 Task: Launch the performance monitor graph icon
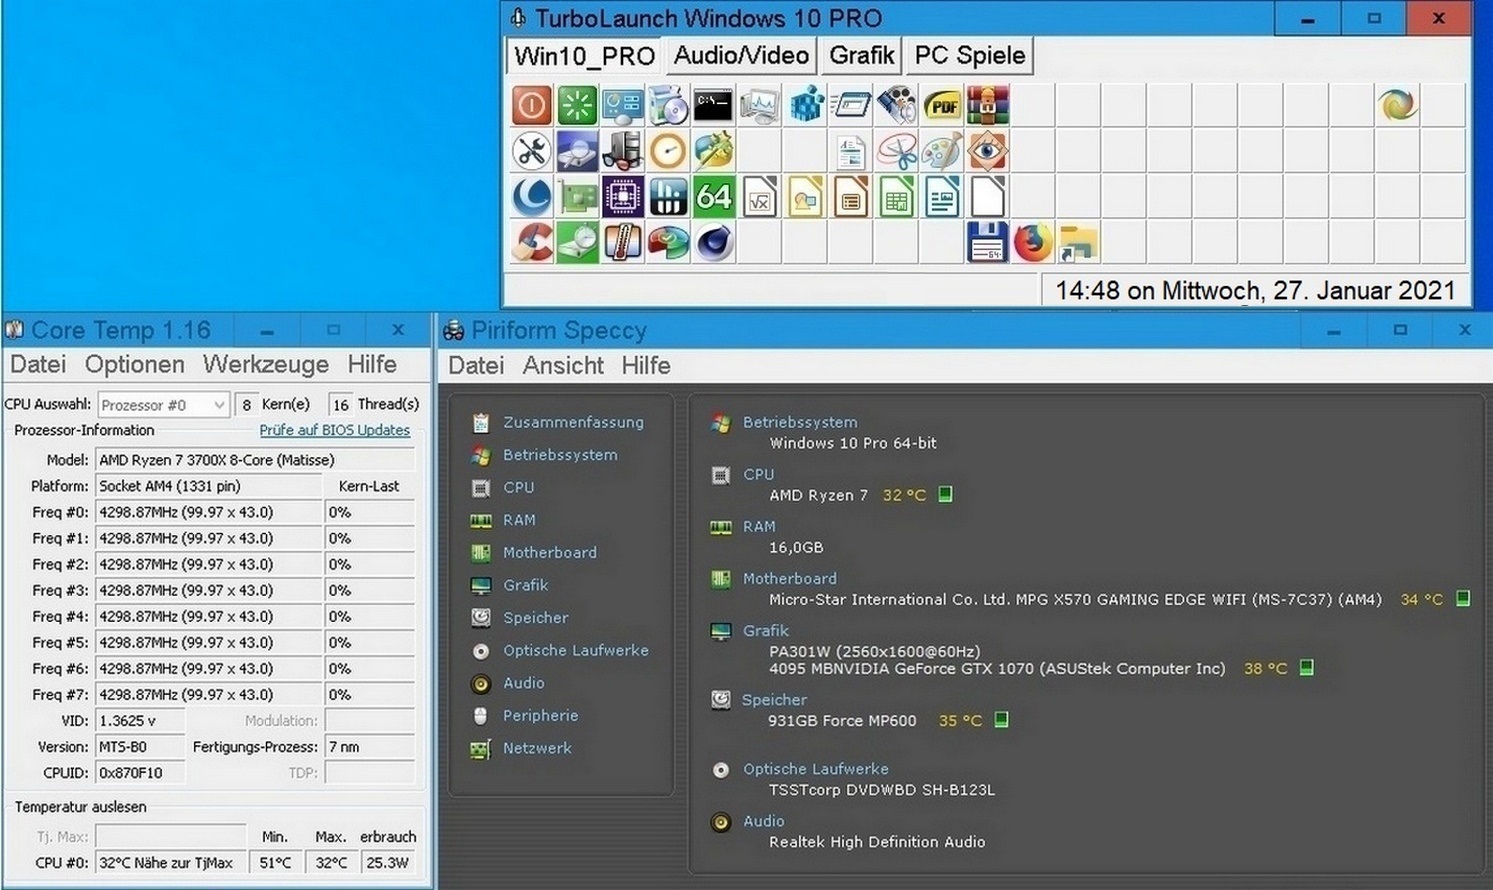click(x=759, y=105)
